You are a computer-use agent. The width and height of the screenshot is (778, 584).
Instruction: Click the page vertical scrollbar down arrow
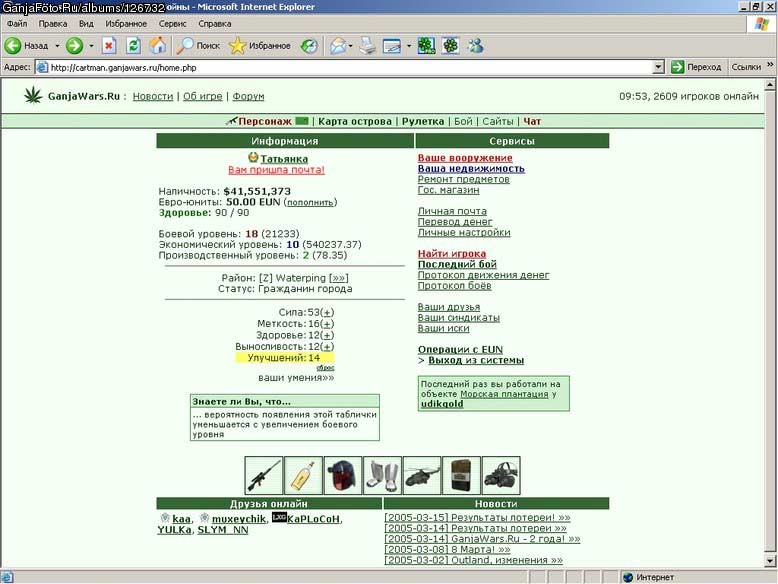pyautogui.click(x=770, y=561)
